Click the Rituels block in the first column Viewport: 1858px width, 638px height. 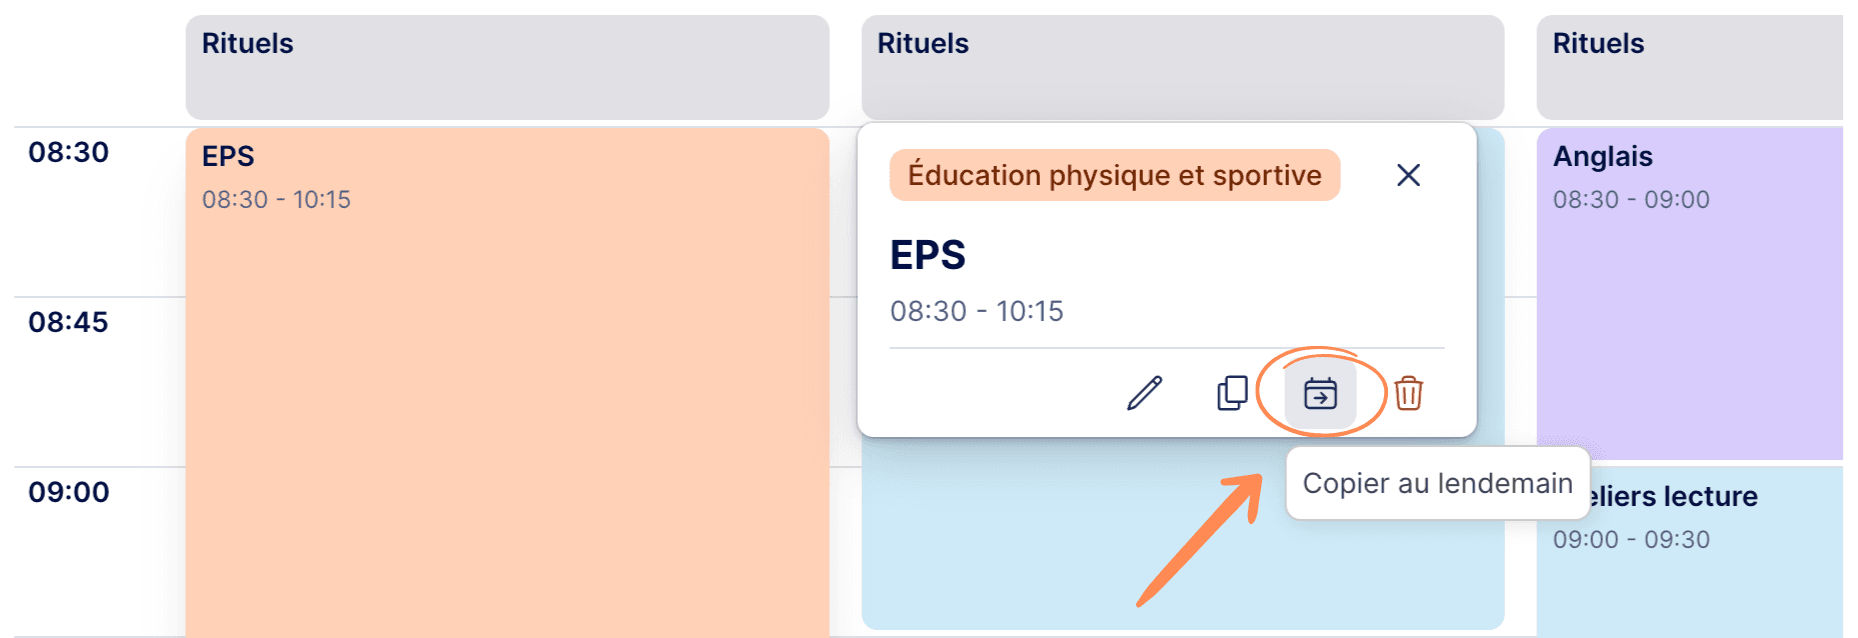click(x=507, y=67)
